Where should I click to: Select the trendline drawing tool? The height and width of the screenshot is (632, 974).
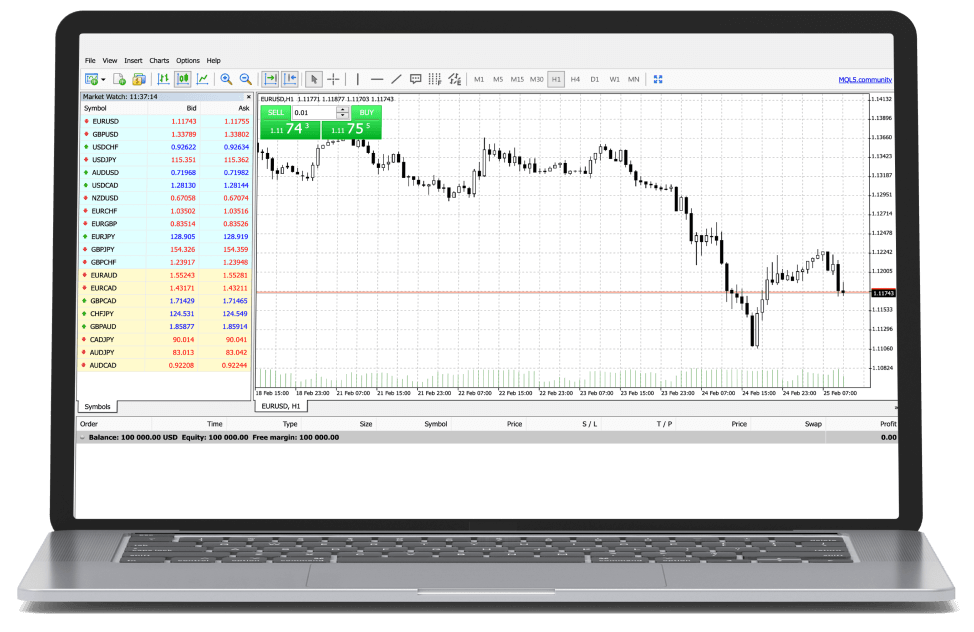click(x=396, y=79)
